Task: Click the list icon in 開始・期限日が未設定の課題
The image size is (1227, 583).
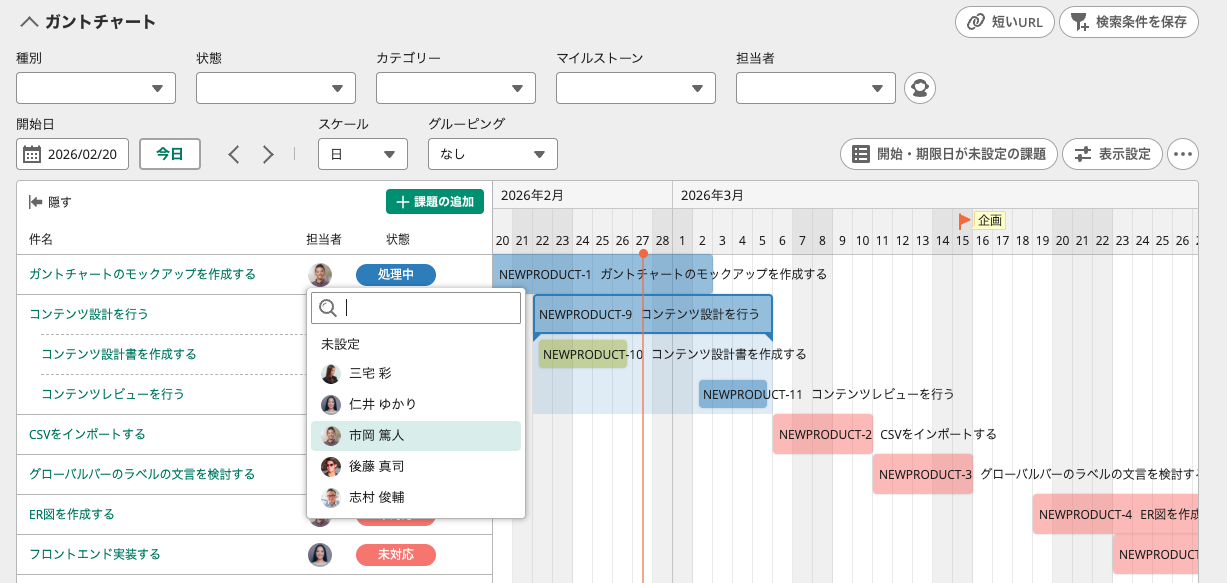Action: coord(860,154)
